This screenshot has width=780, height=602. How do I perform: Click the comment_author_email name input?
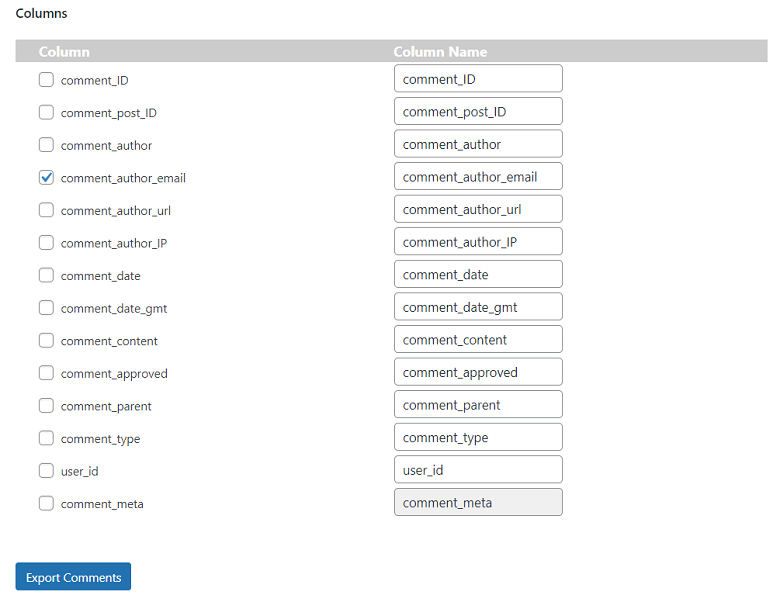point(478,177)
